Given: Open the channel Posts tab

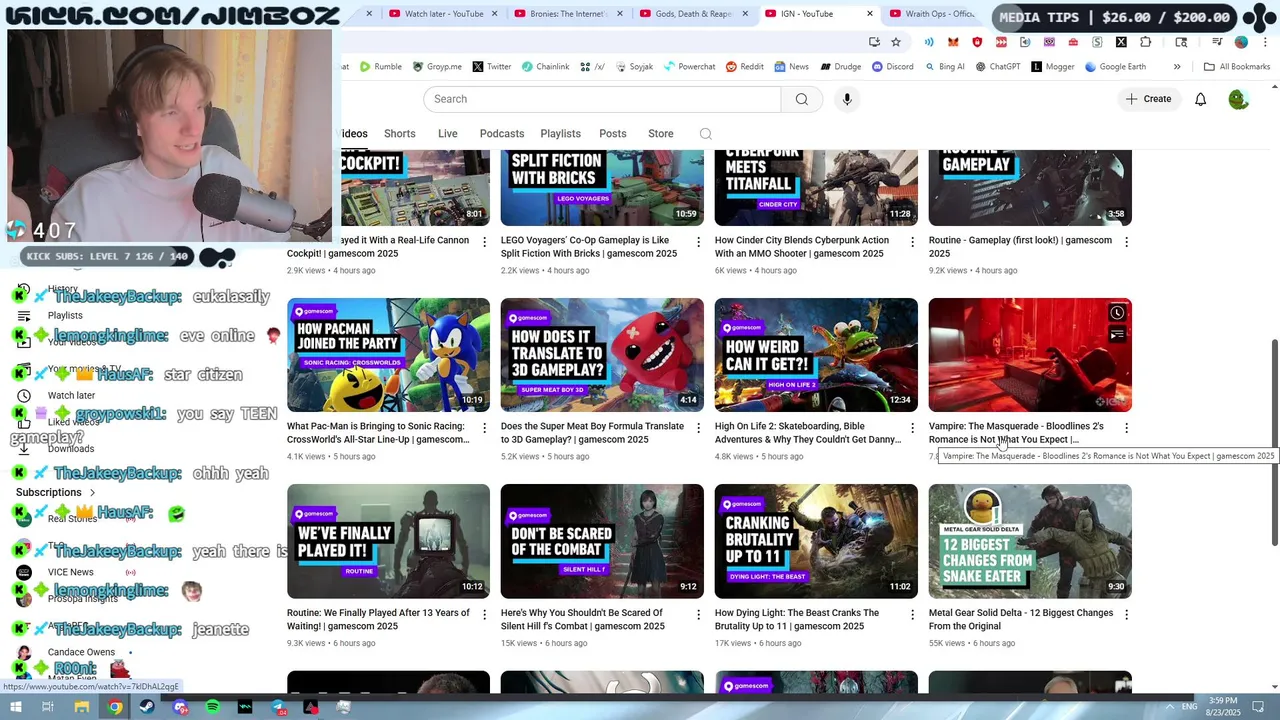Looking at the screenshot, I should [613, 134].
